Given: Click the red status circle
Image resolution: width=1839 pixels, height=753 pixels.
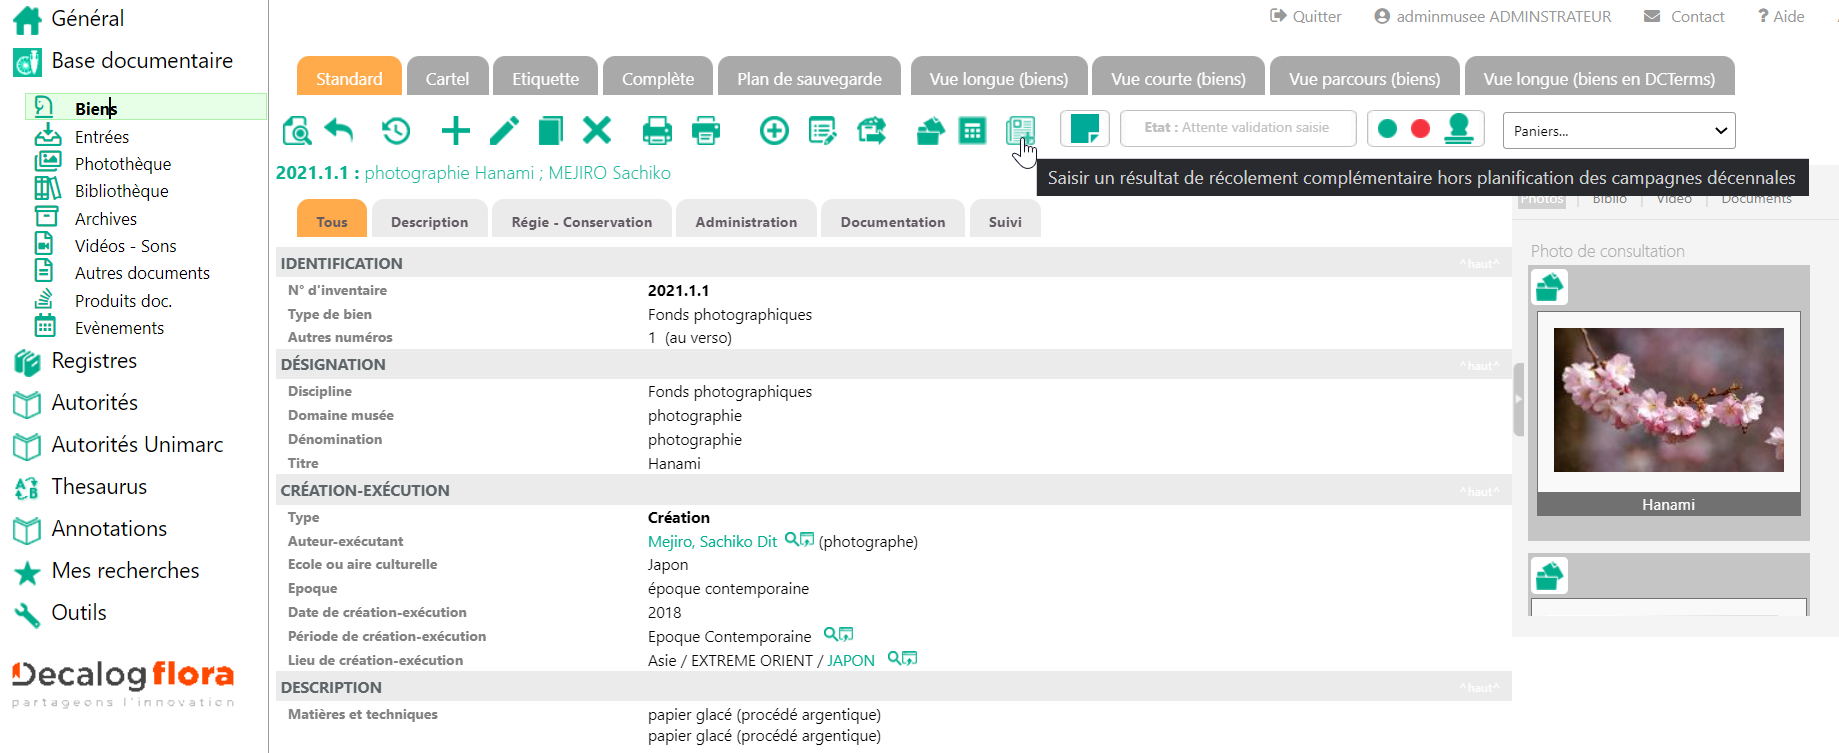Looking at the screenshot, I should point(1420,129).
